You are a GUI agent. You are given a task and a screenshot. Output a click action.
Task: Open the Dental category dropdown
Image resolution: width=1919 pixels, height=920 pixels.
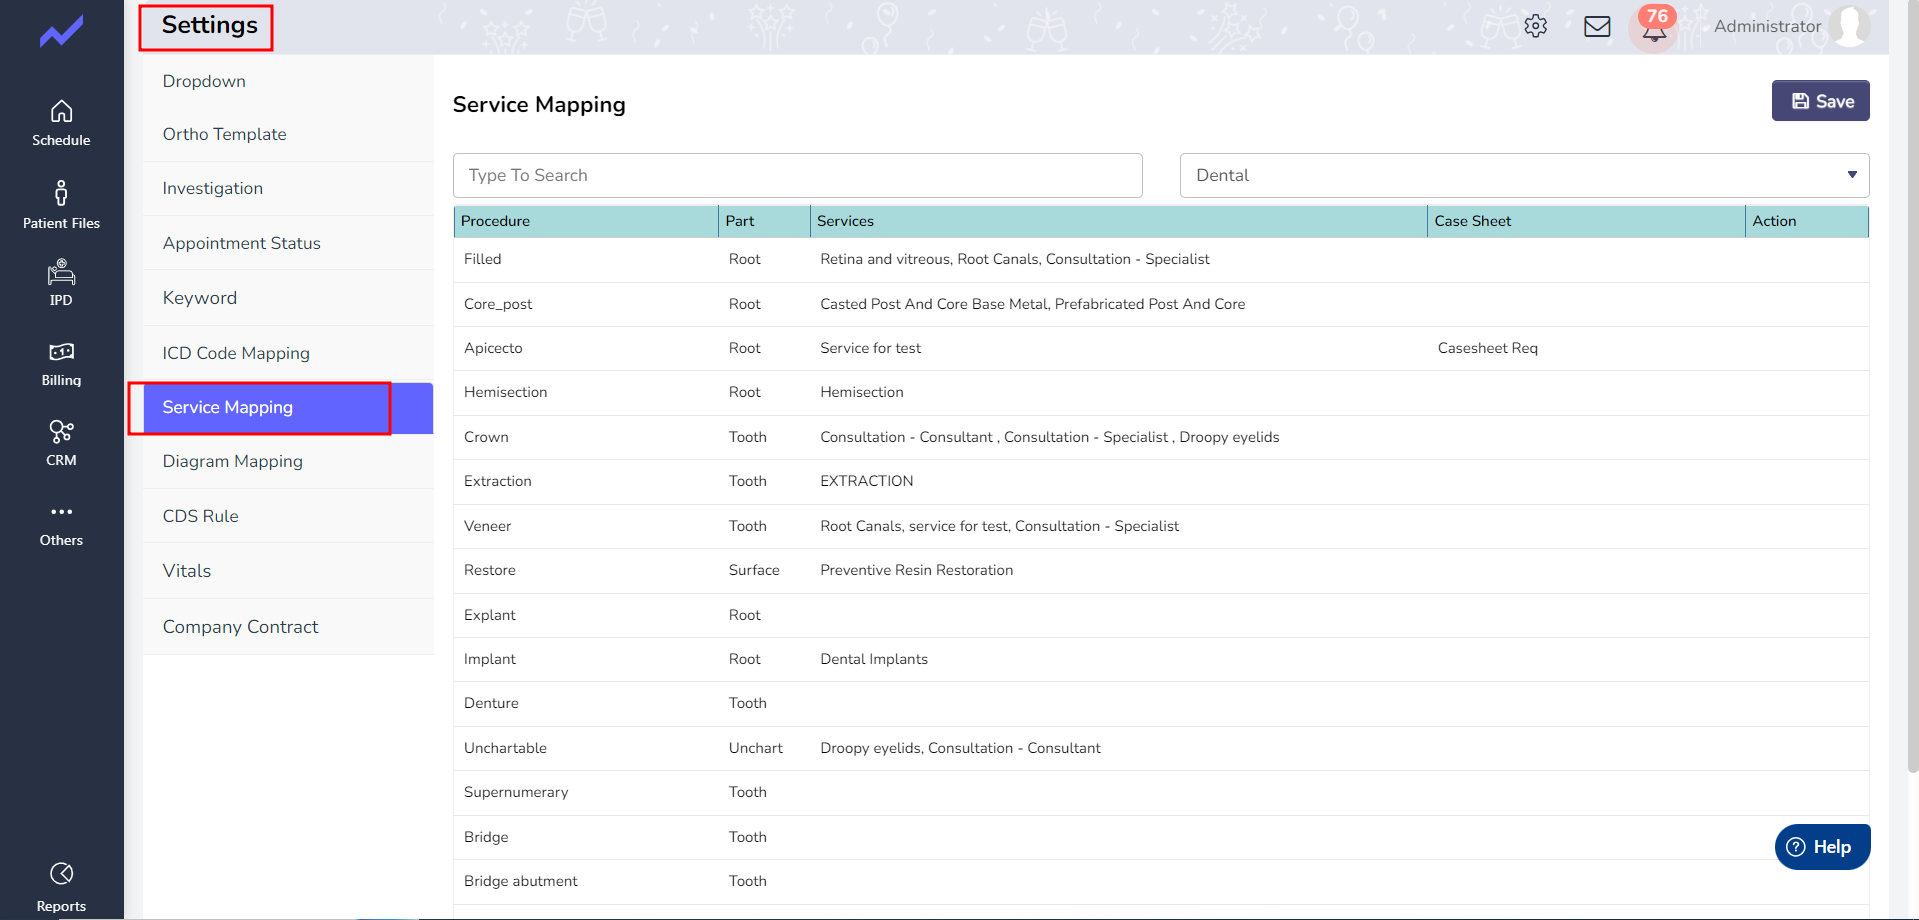(1524, 175)
